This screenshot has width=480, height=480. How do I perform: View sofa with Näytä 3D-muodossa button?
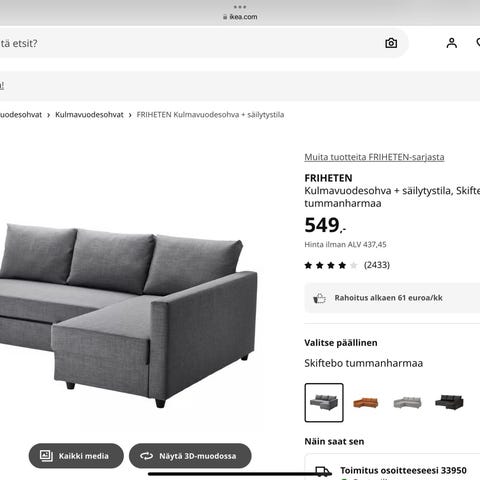coord(190,456)
